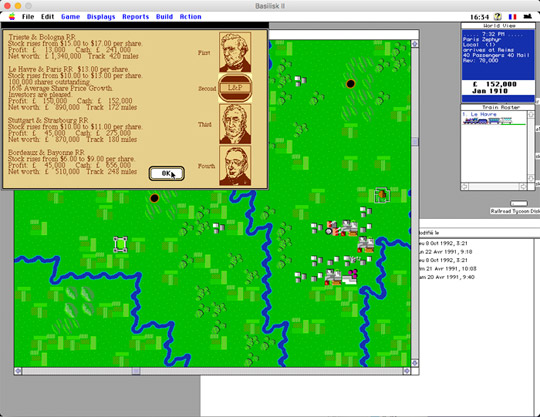Click the French flag keyboard icon
This screenshot has height=417, width=540.
(512, 17)
